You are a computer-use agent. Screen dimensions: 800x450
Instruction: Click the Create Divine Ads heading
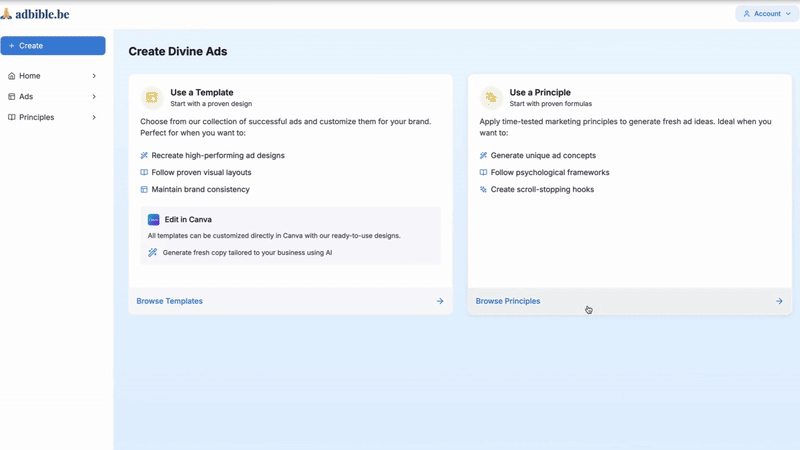tap(178, 52)
